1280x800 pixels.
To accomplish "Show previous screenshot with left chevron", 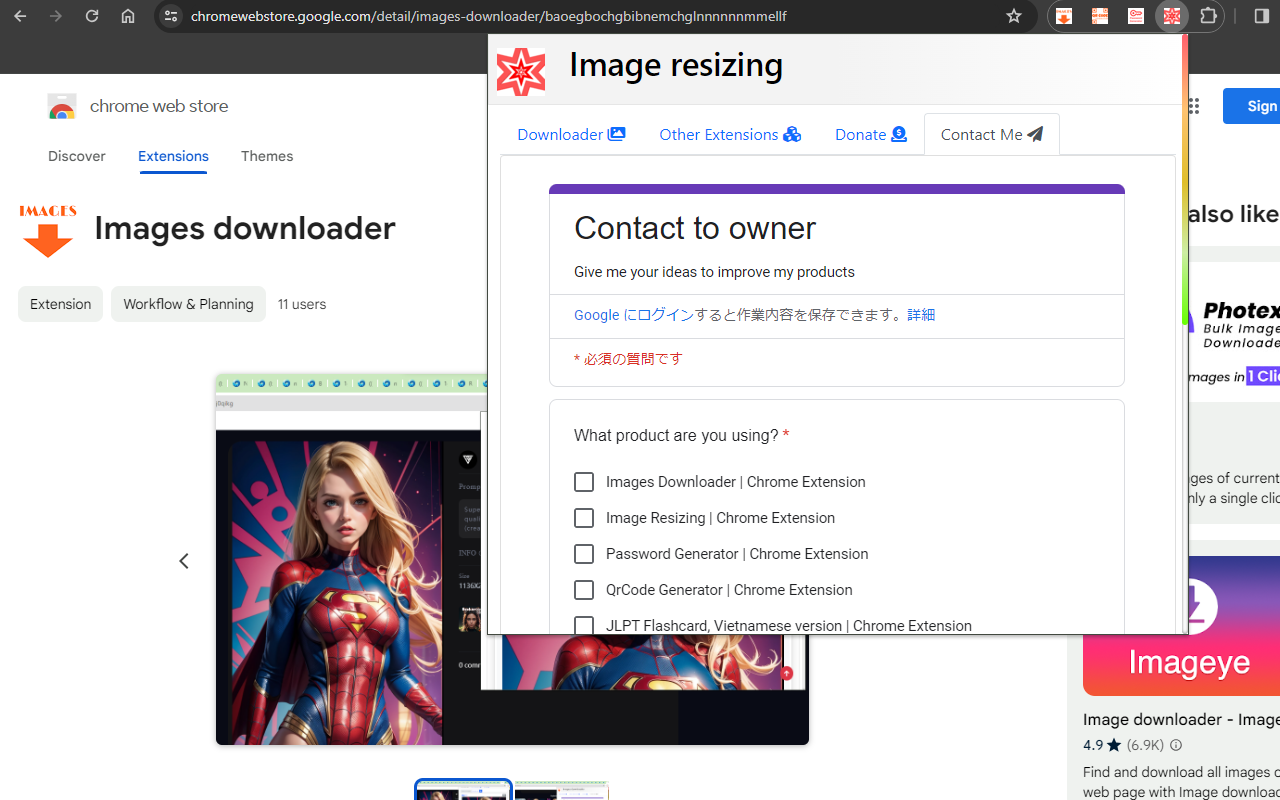I will click(184, 561).
